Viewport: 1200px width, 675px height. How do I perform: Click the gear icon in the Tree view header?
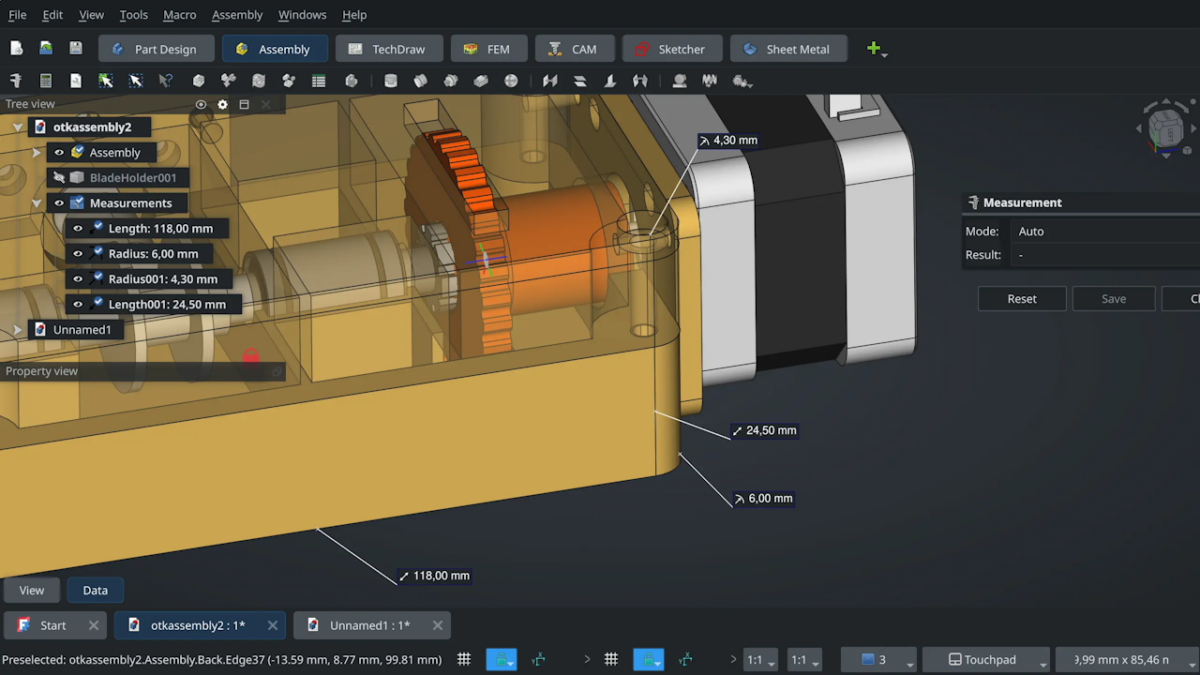tap(222, 103)
